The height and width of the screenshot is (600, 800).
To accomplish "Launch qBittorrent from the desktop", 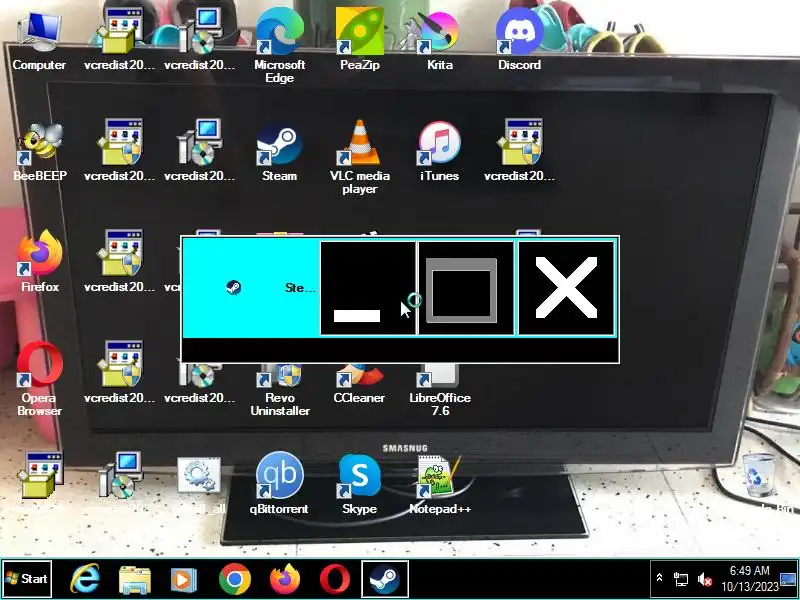I will pyautogui.click(x=279, y=483).
